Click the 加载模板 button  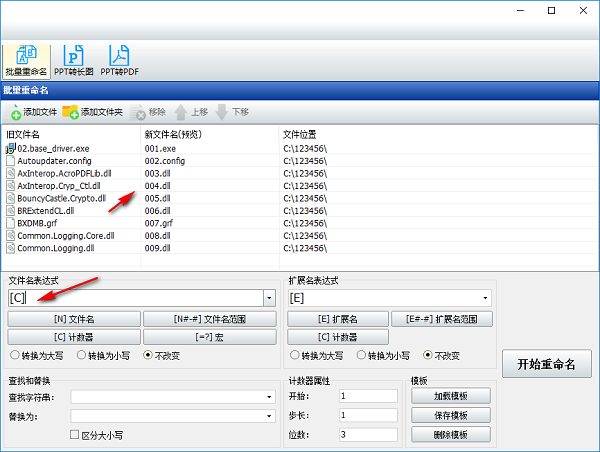coord(452,396)
